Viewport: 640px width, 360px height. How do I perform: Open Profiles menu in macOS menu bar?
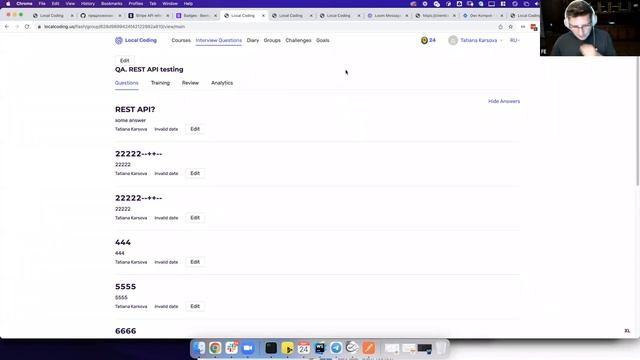pos(136,4)
